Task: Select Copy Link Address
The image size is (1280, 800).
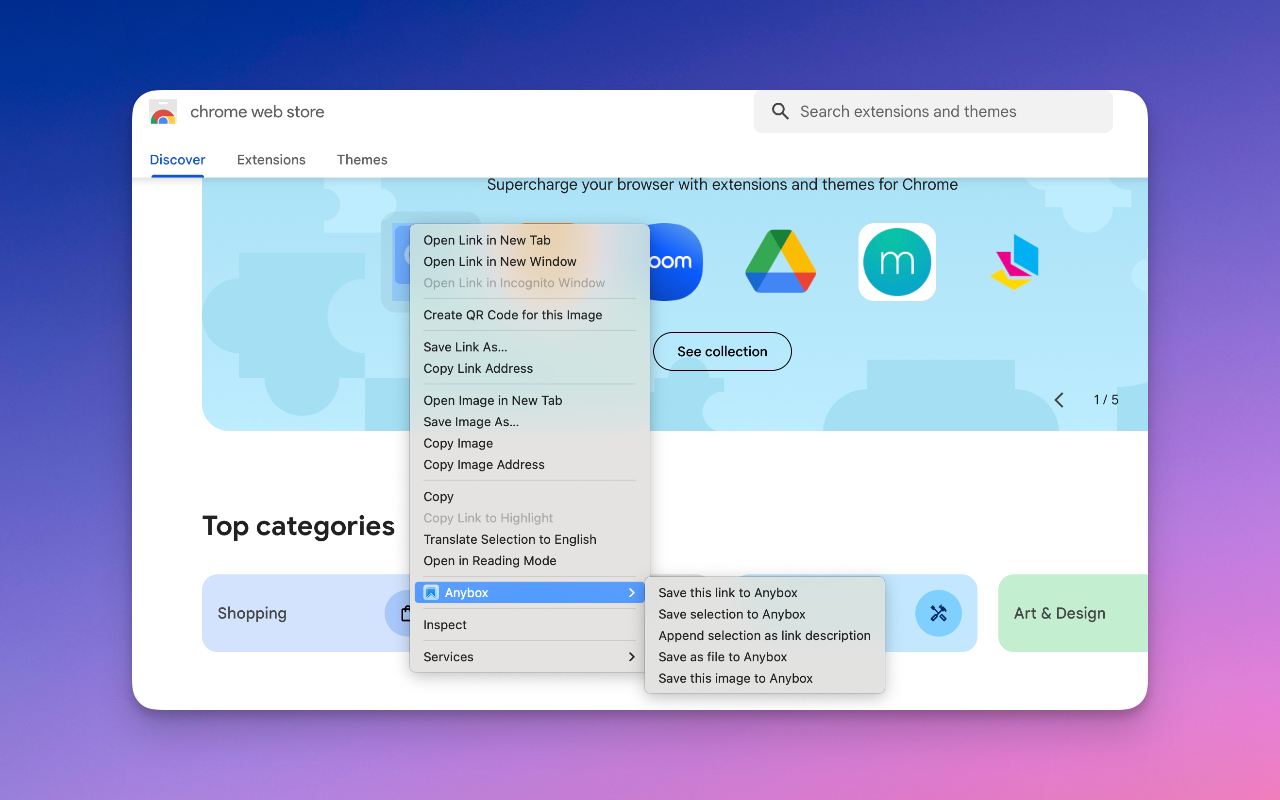Action: [x=530, y=369]
